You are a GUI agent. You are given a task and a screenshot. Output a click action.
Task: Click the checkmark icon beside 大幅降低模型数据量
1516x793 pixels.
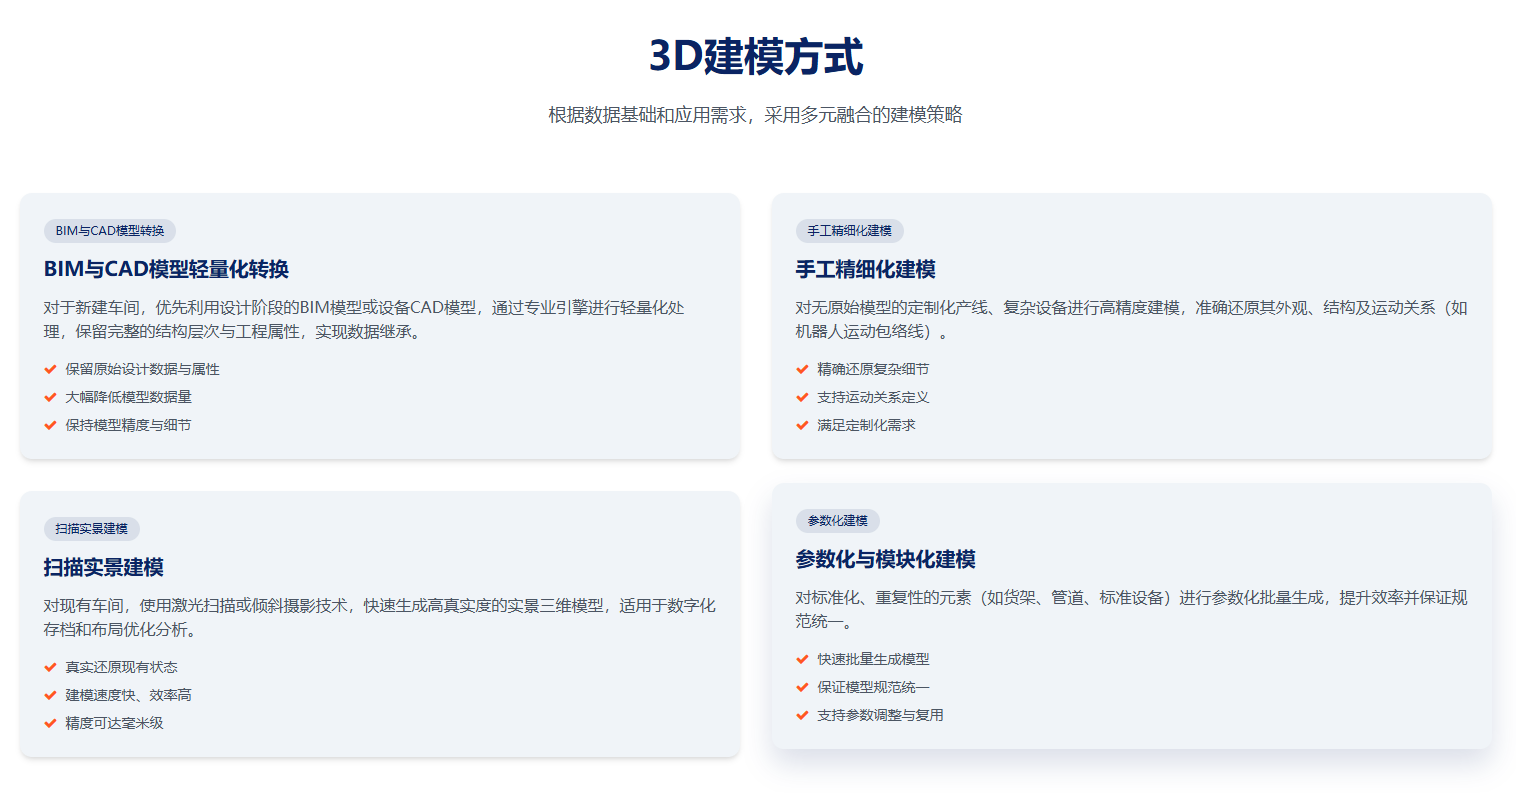[50, 397]
